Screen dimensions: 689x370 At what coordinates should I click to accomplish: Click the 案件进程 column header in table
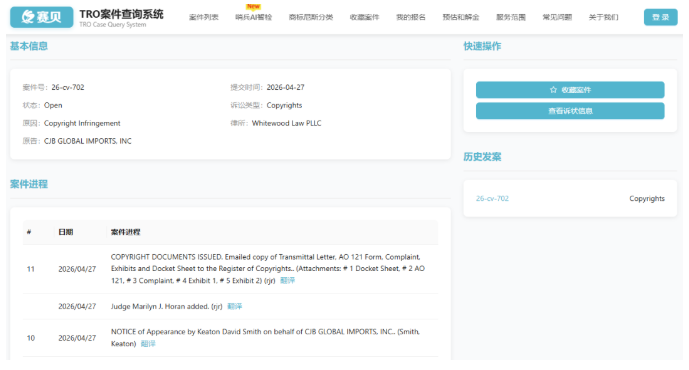click(126, 232)
